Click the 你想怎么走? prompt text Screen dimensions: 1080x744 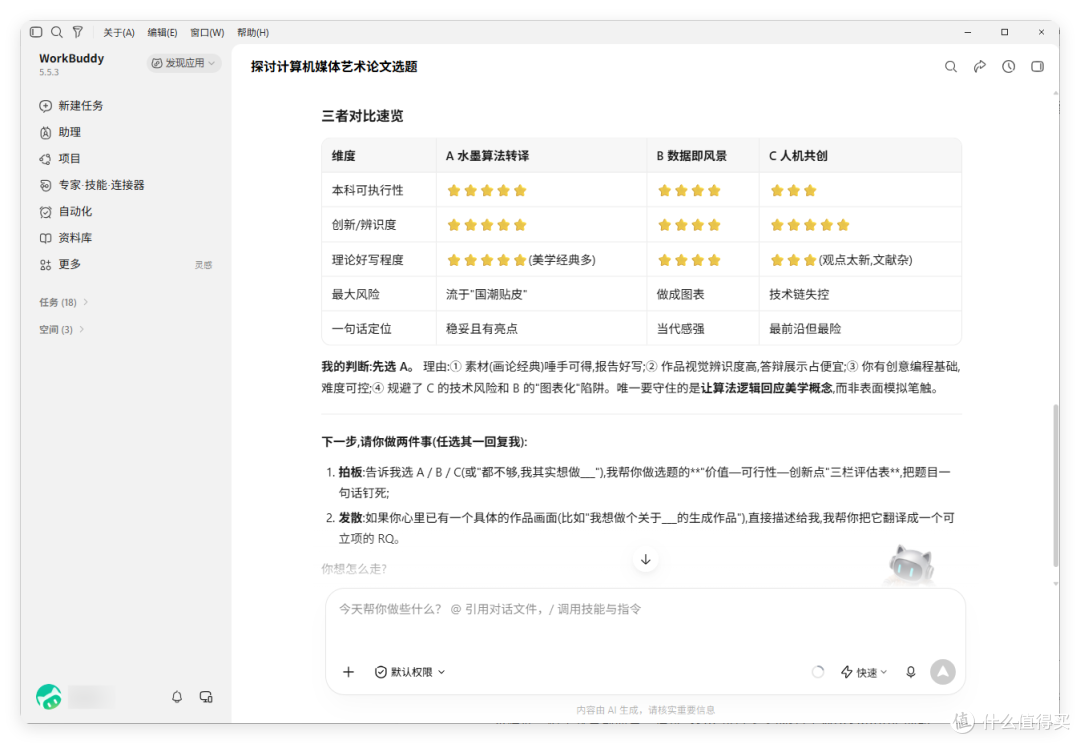coord(354,568)
